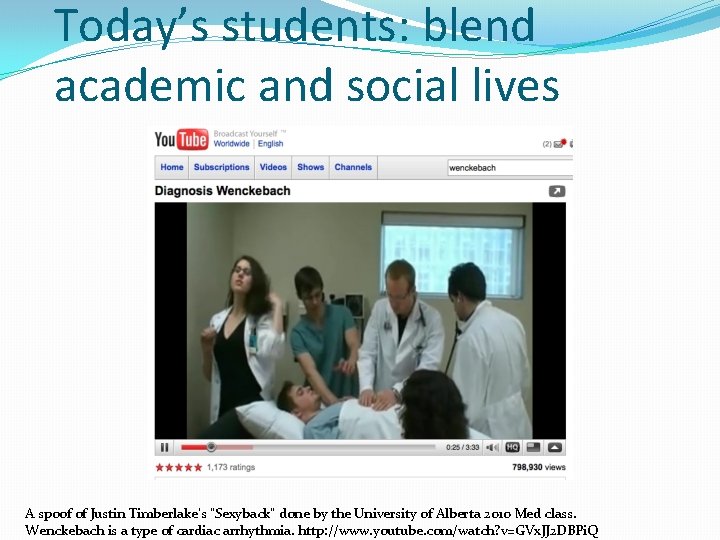The height and width of the screenshot is (540, 720).
Task: Open the Subscriptions tab
Action: click(x=221, y=167)
